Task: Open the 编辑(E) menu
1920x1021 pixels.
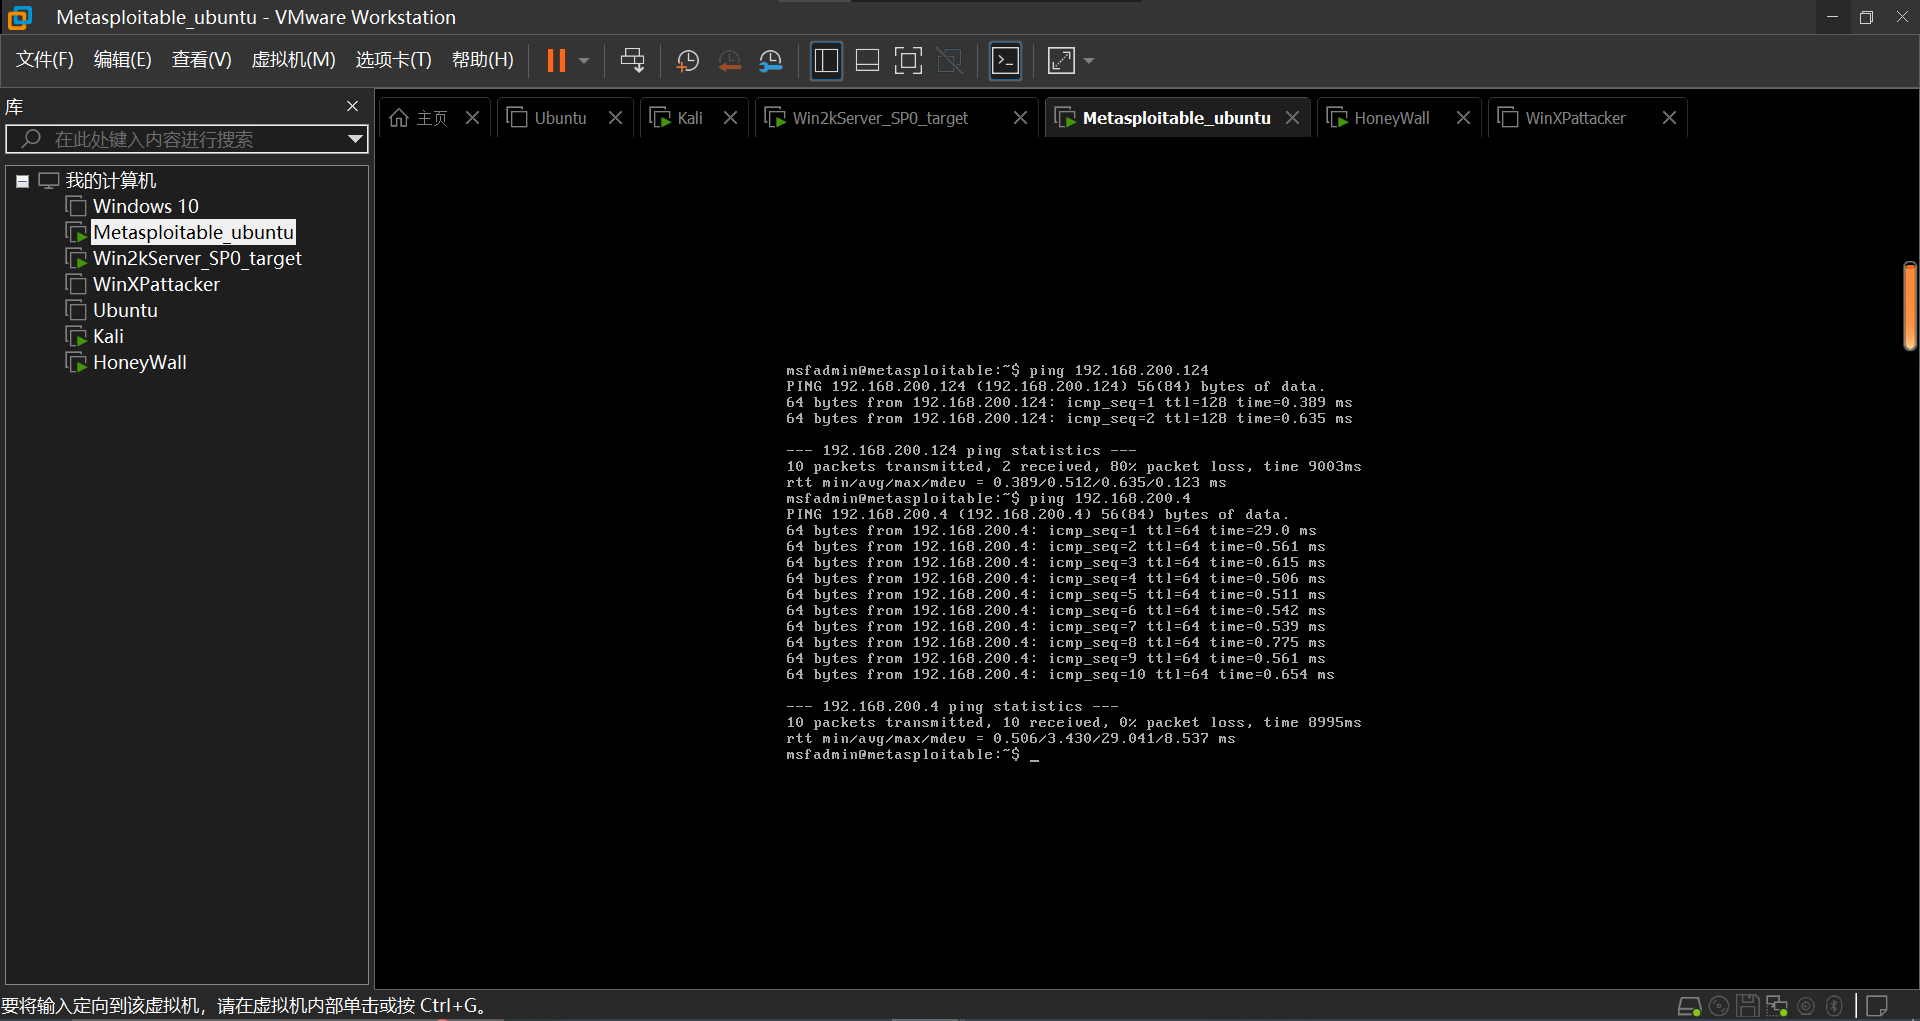Action: tap(123, 60)
